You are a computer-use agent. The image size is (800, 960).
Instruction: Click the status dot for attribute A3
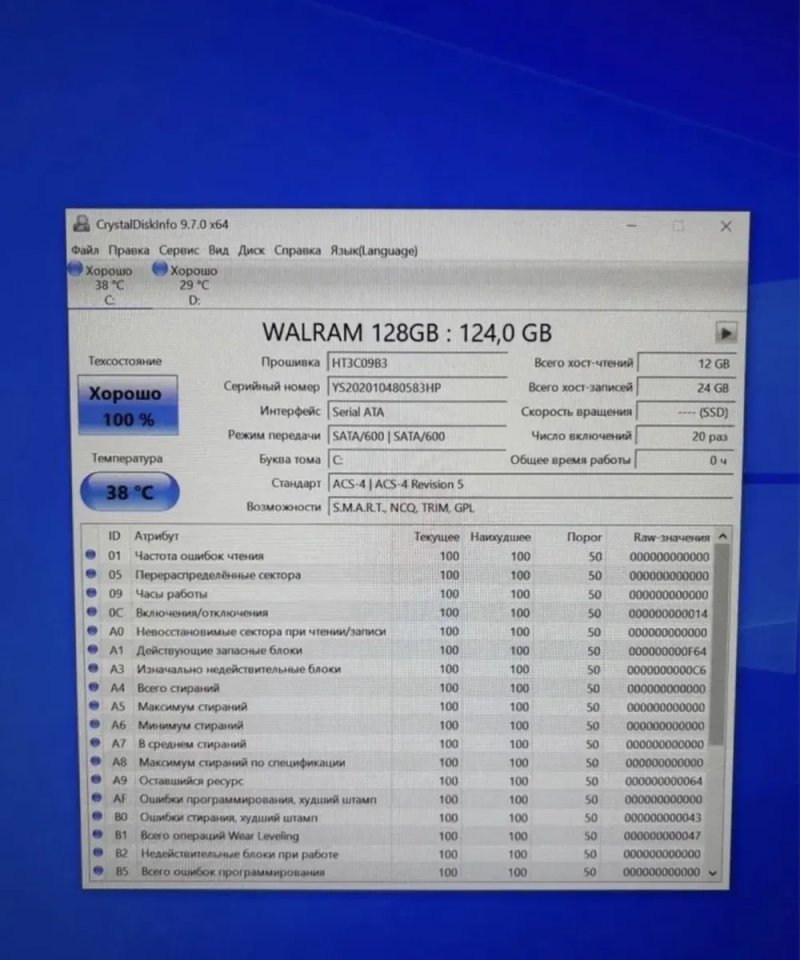94,668
